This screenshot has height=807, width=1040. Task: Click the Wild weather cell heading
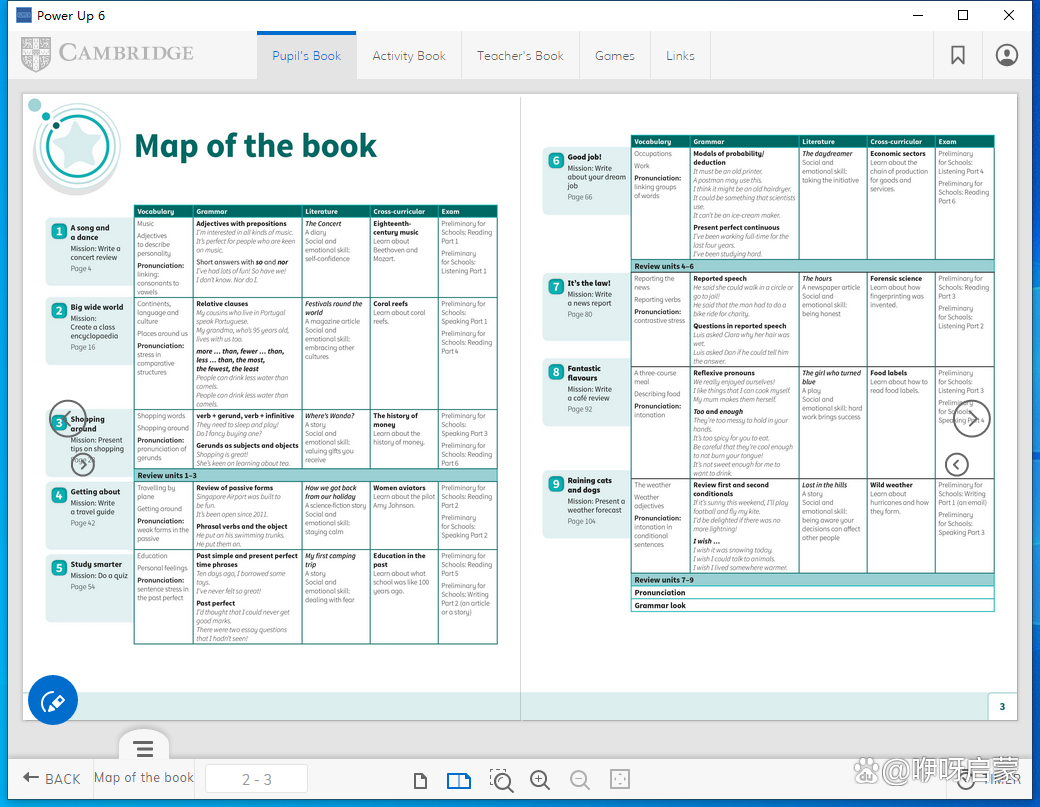(891, 485)
